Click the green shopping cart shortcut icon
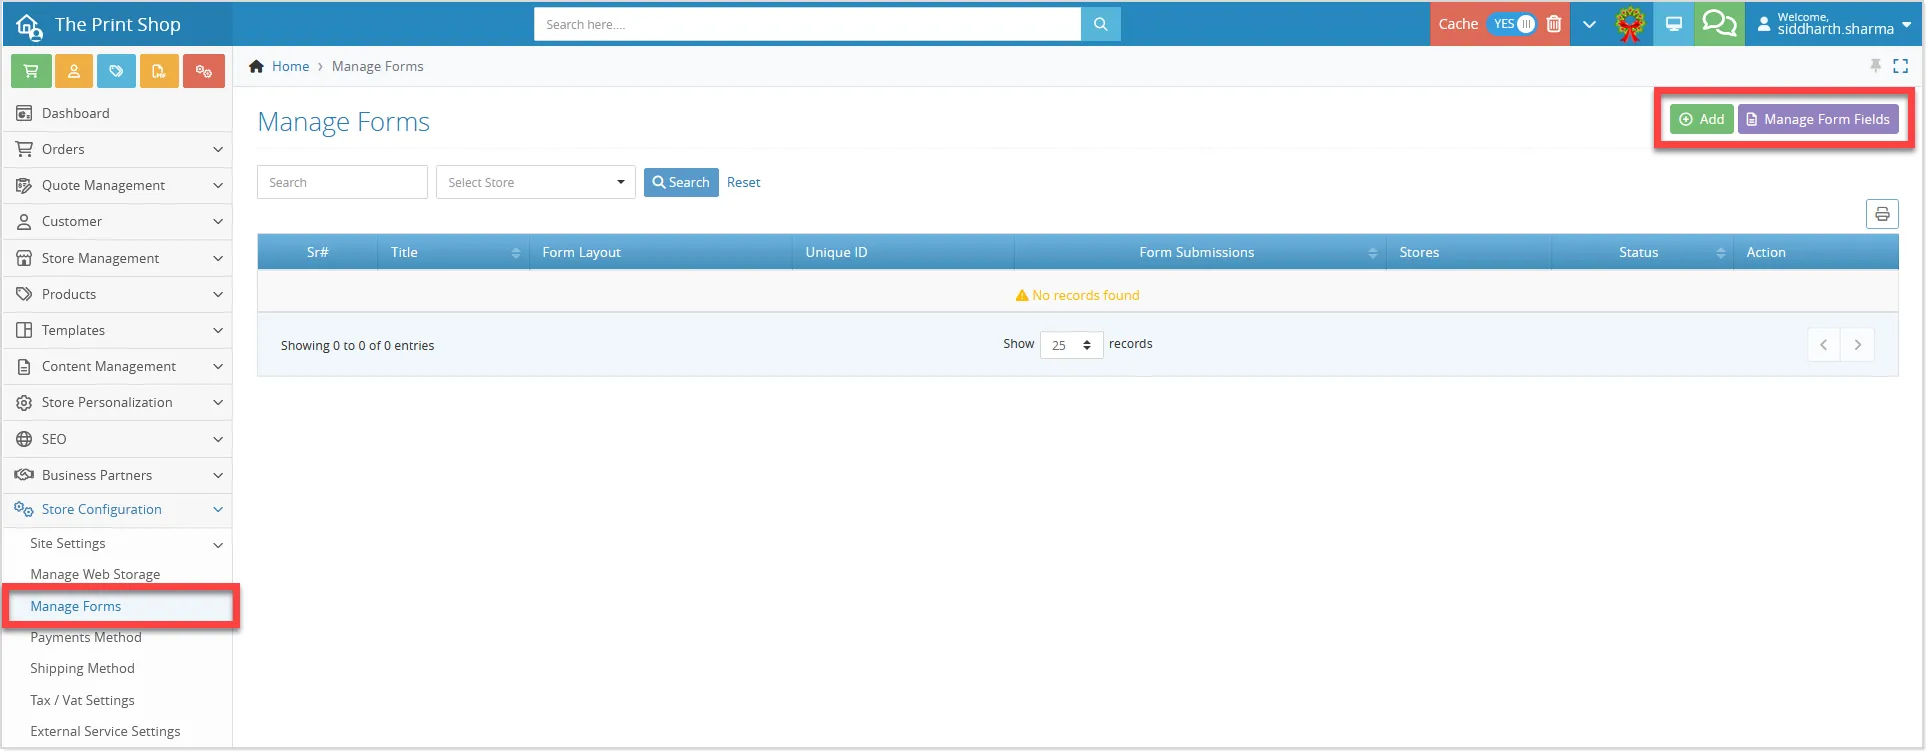Image resolution: width=1929 pixels, height=754 pixels. 31,71
